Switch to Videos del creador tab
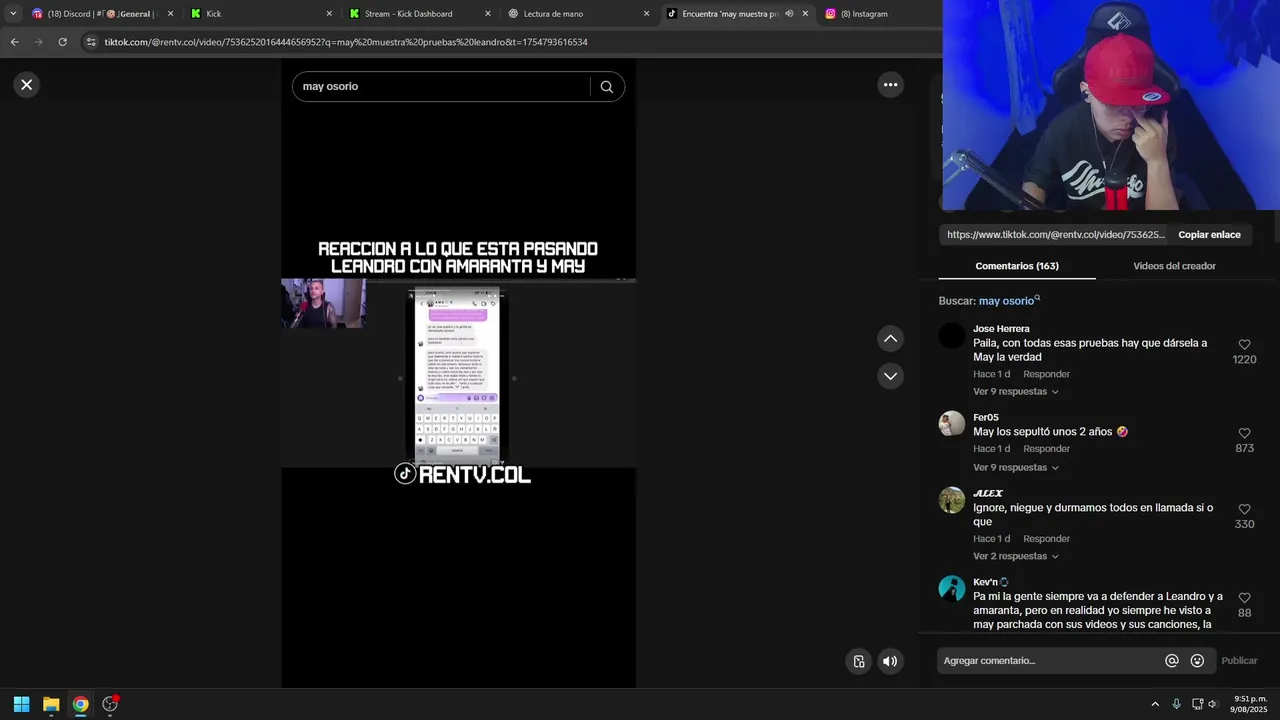This screenshot has width=1280, height=720. 1174,266
